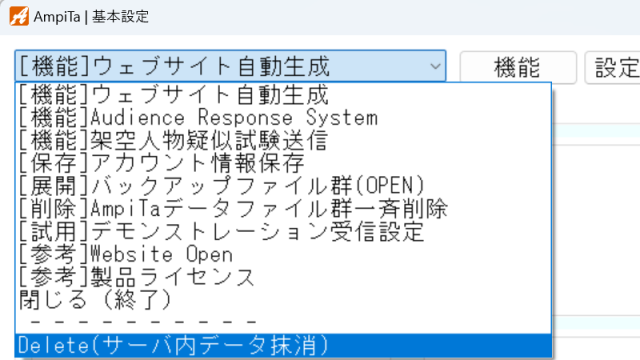
Task: Pick [参考]製品ライセンス list entry
Action: coord(283,278)
